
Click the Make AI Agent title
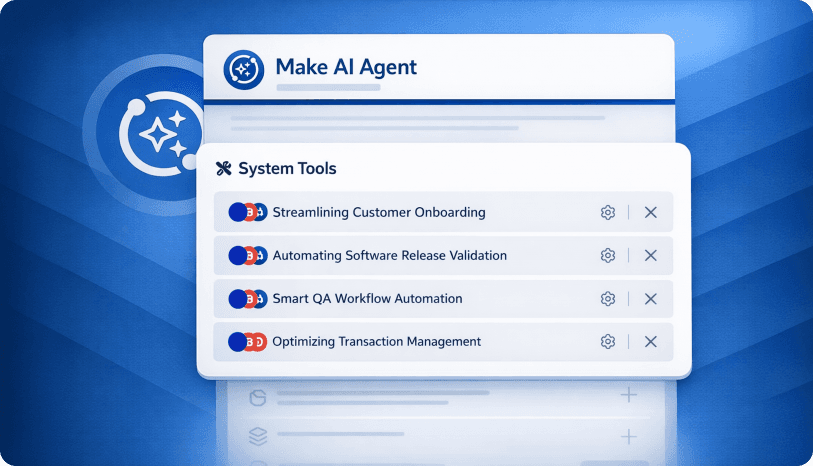[346, 67]
